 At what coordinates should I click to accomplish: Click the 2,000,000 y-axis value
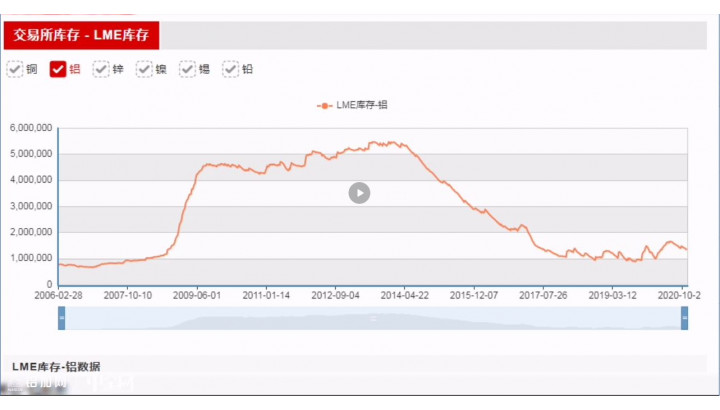[31, 232]
